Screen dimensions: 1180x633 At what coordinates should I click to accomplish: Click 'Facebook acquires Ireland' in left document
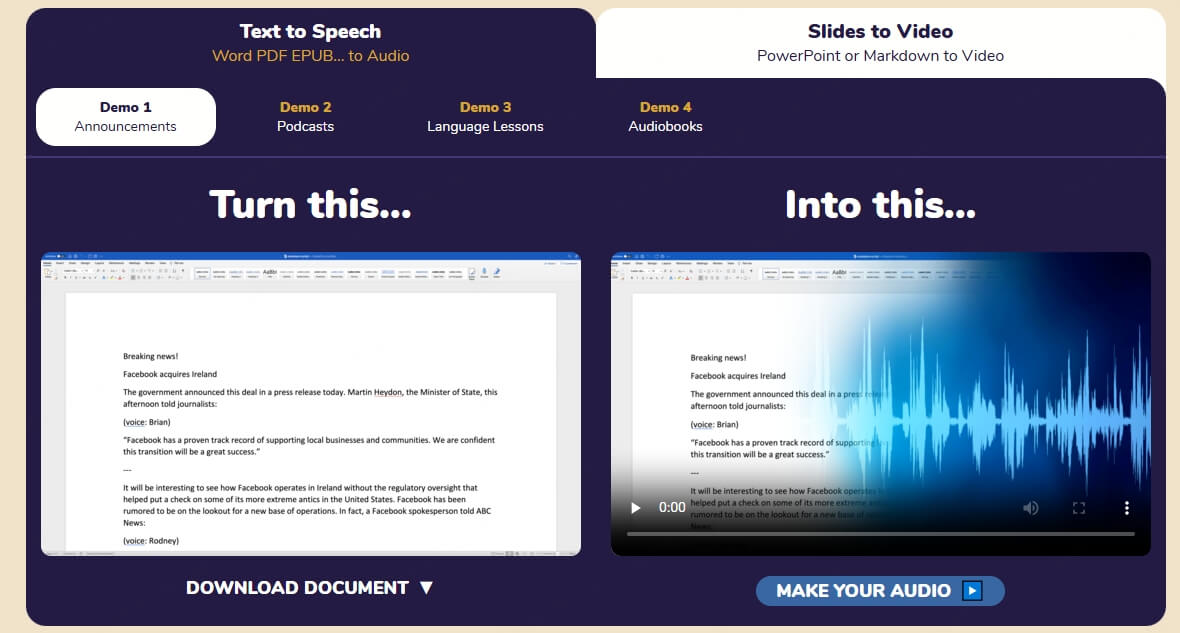click(170, 374)
